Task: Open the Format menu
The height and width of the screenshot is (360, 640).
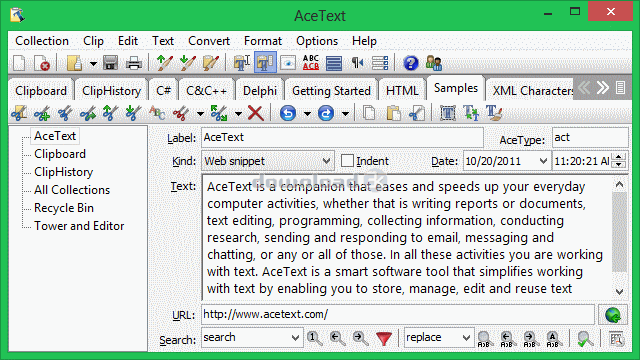Action: [x=263, y=41]
